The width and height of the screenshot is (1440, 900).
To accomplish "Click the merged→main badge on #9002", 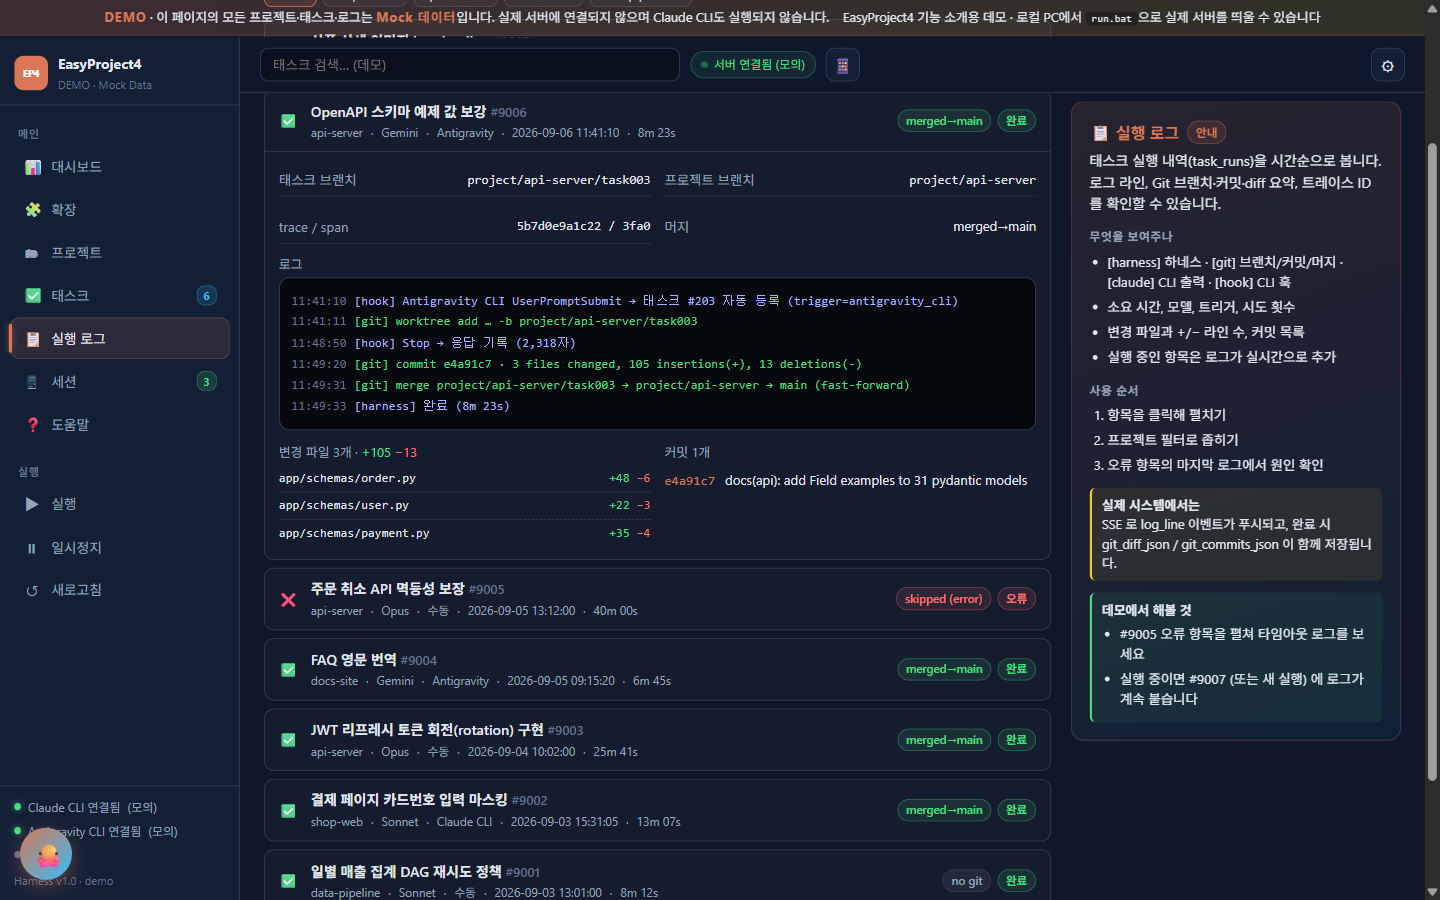I will click(944, 810).
